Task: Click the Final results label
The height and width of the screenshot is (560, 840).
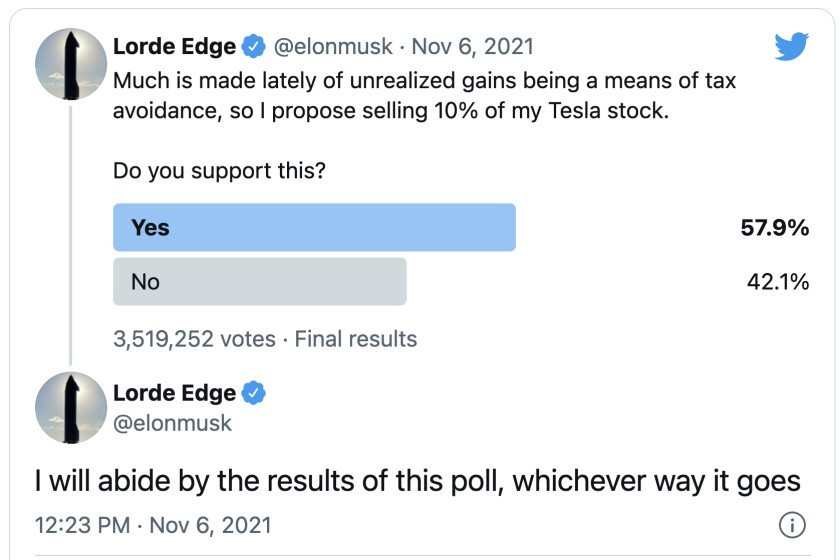Action: (356, 339)
